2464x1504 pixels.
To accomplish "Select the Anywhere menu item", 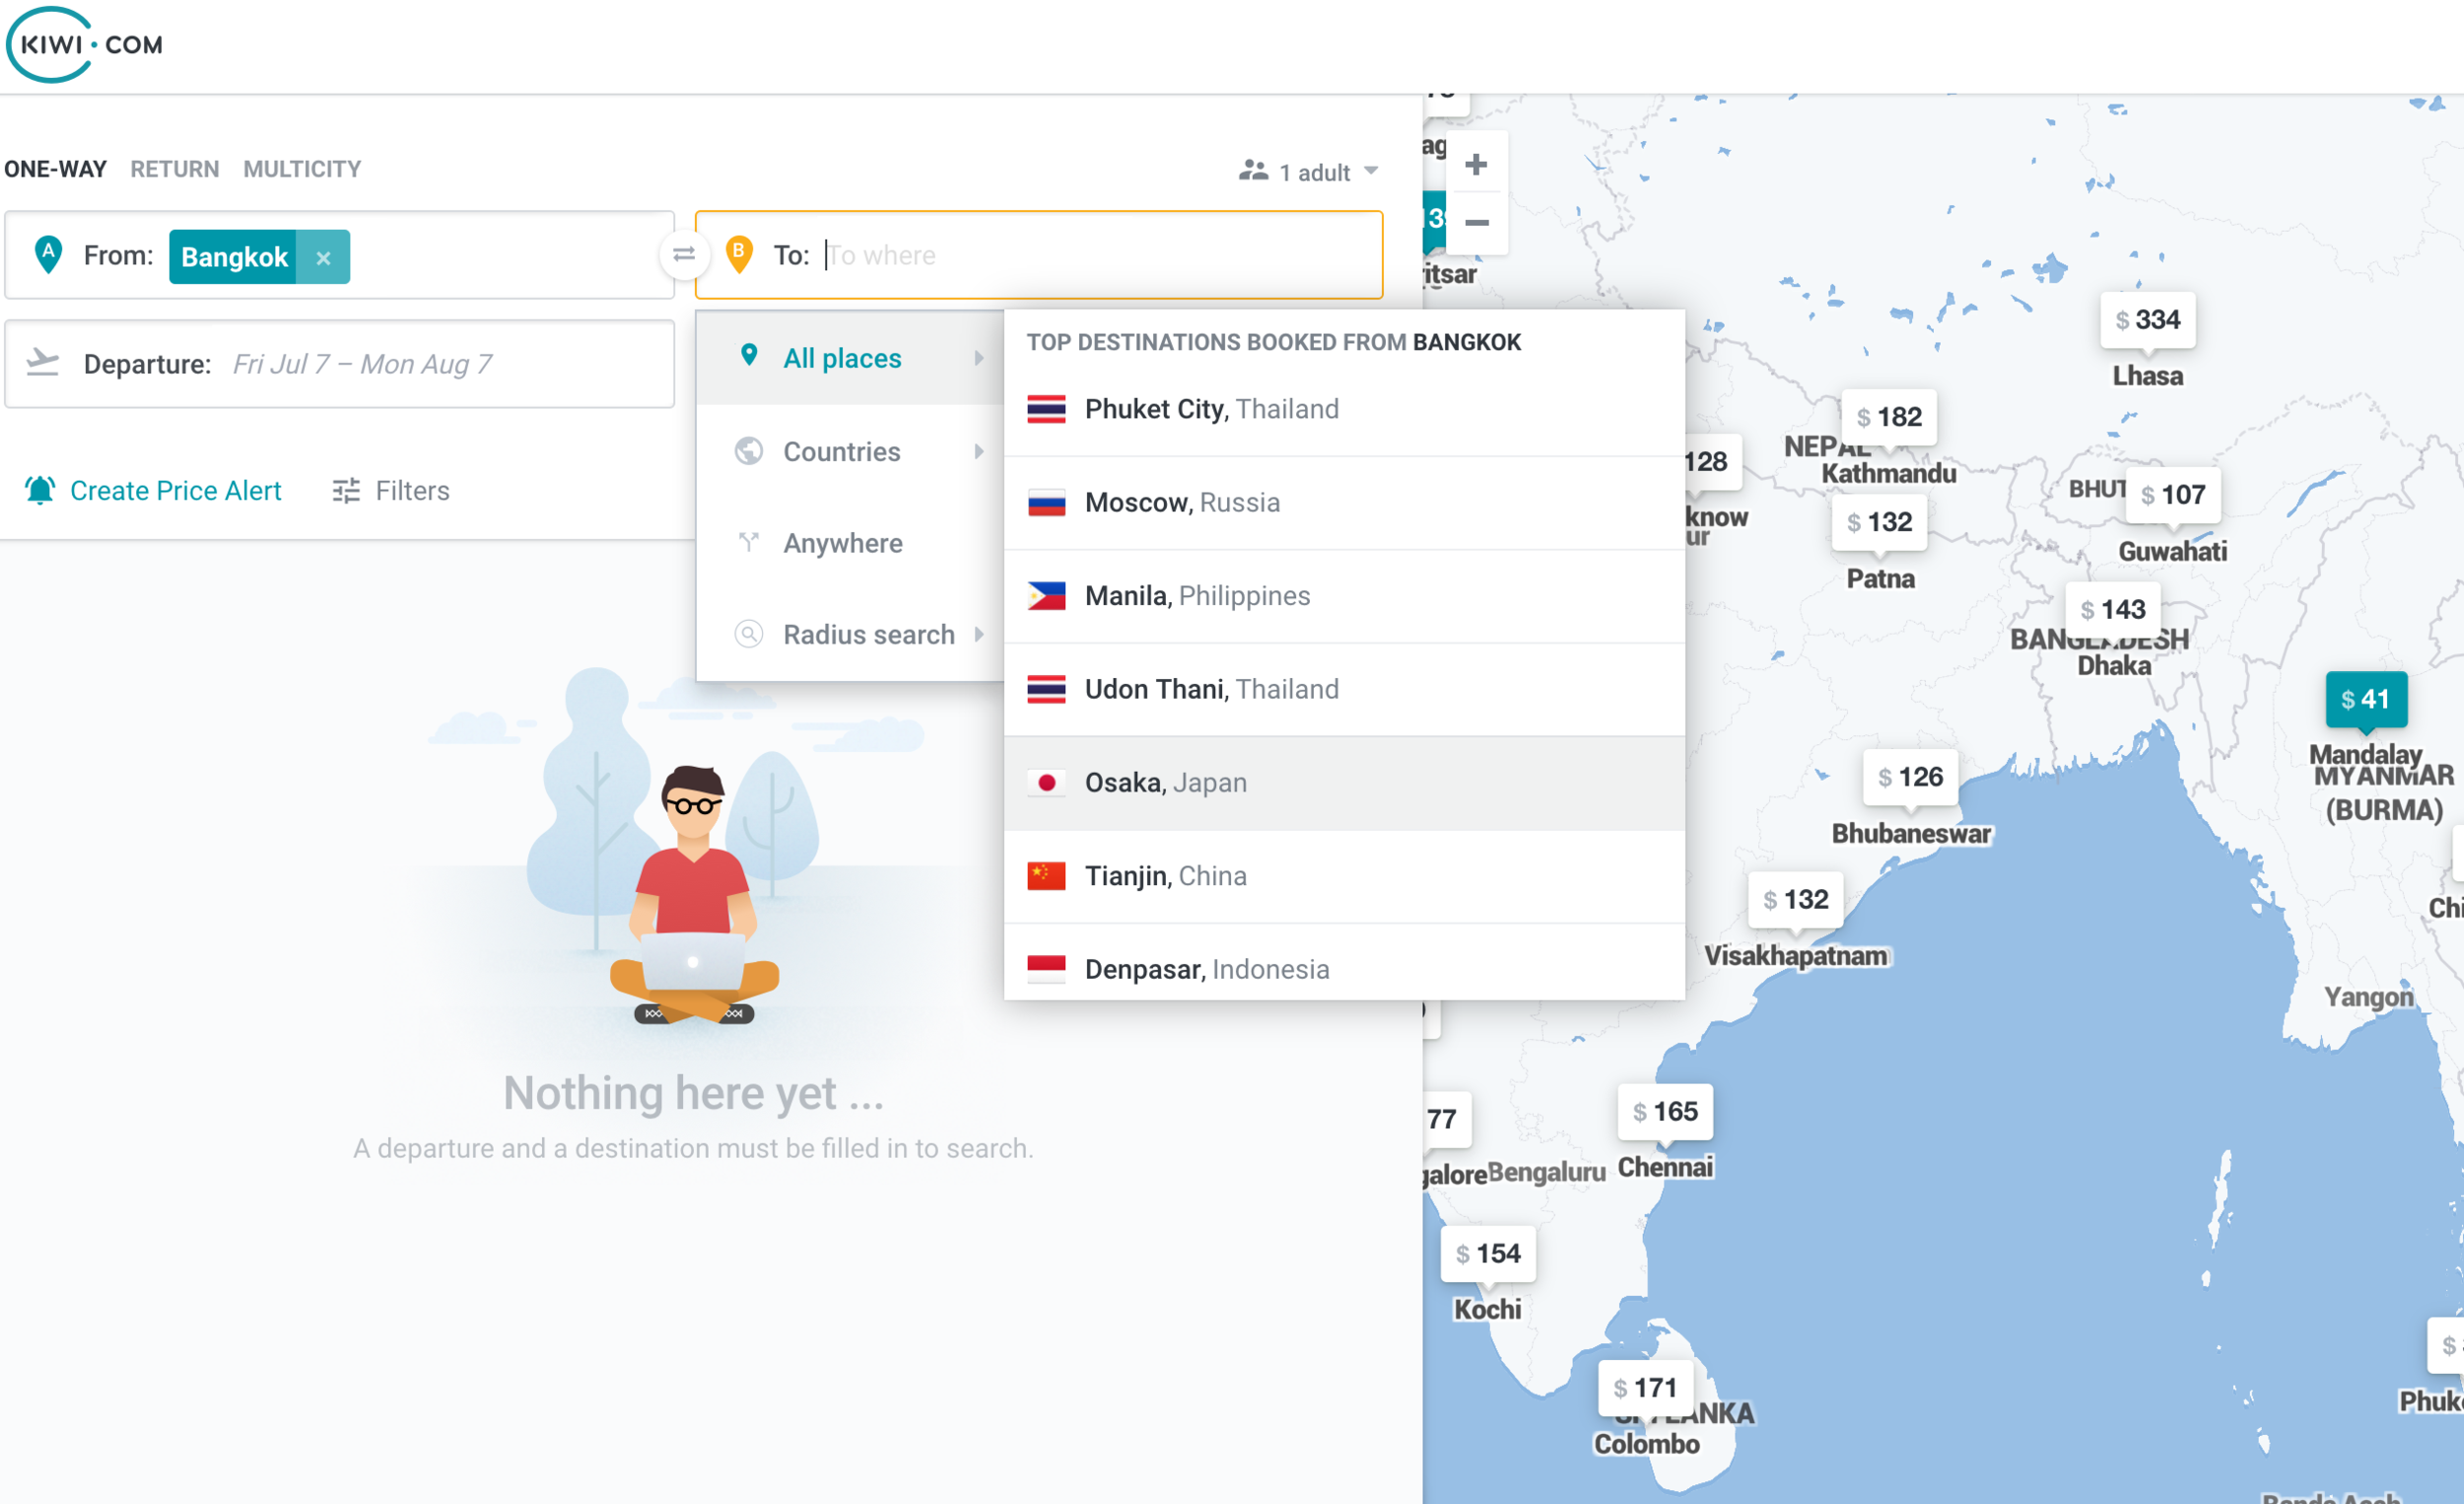I will pyautogui.click(x=850, y=543).
